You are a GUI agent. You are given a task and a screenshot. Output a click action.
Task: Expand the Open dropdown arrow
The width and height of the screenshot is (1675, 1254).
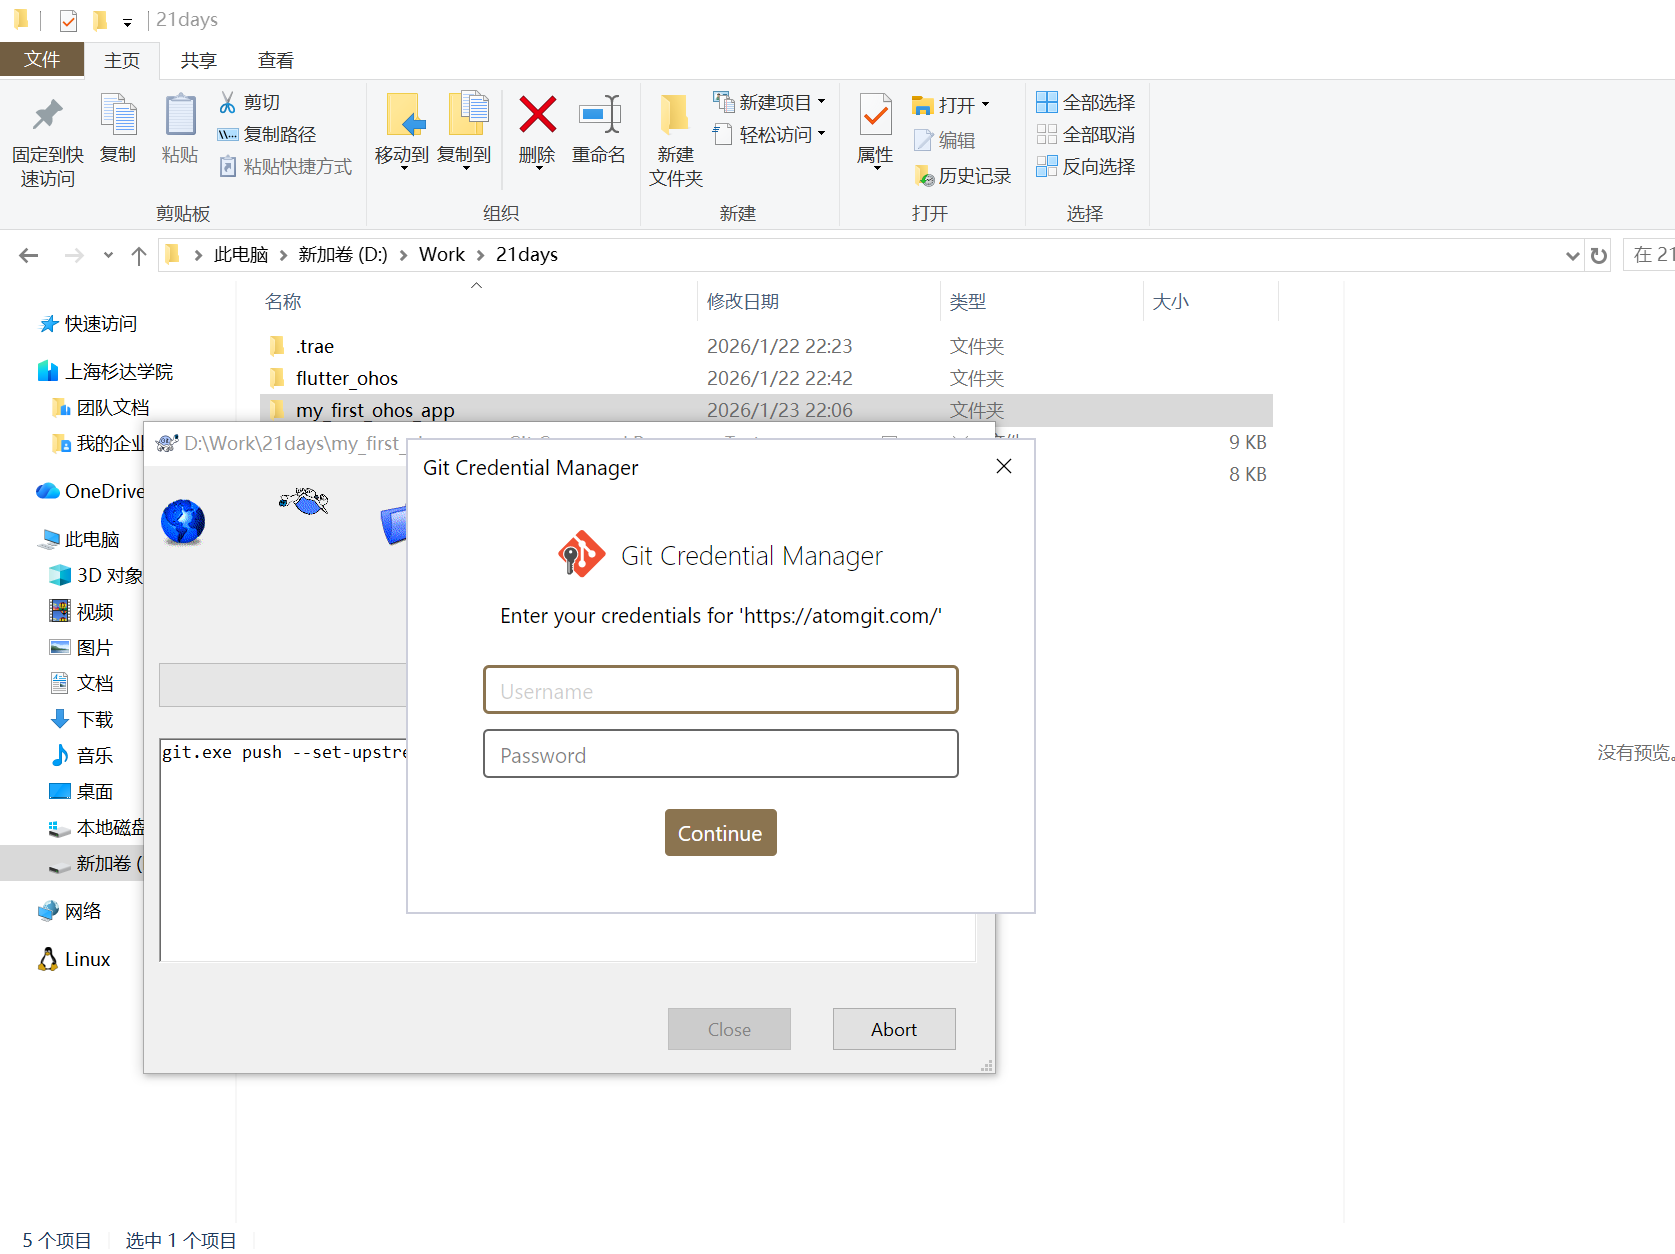(985, 104)
